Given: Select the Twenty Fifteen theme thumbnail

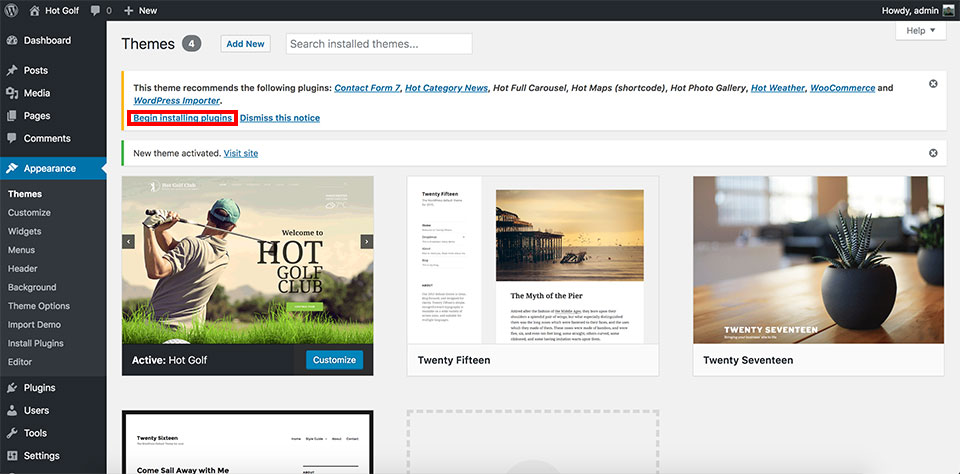Looking at the screenshot, I should 533,260.
